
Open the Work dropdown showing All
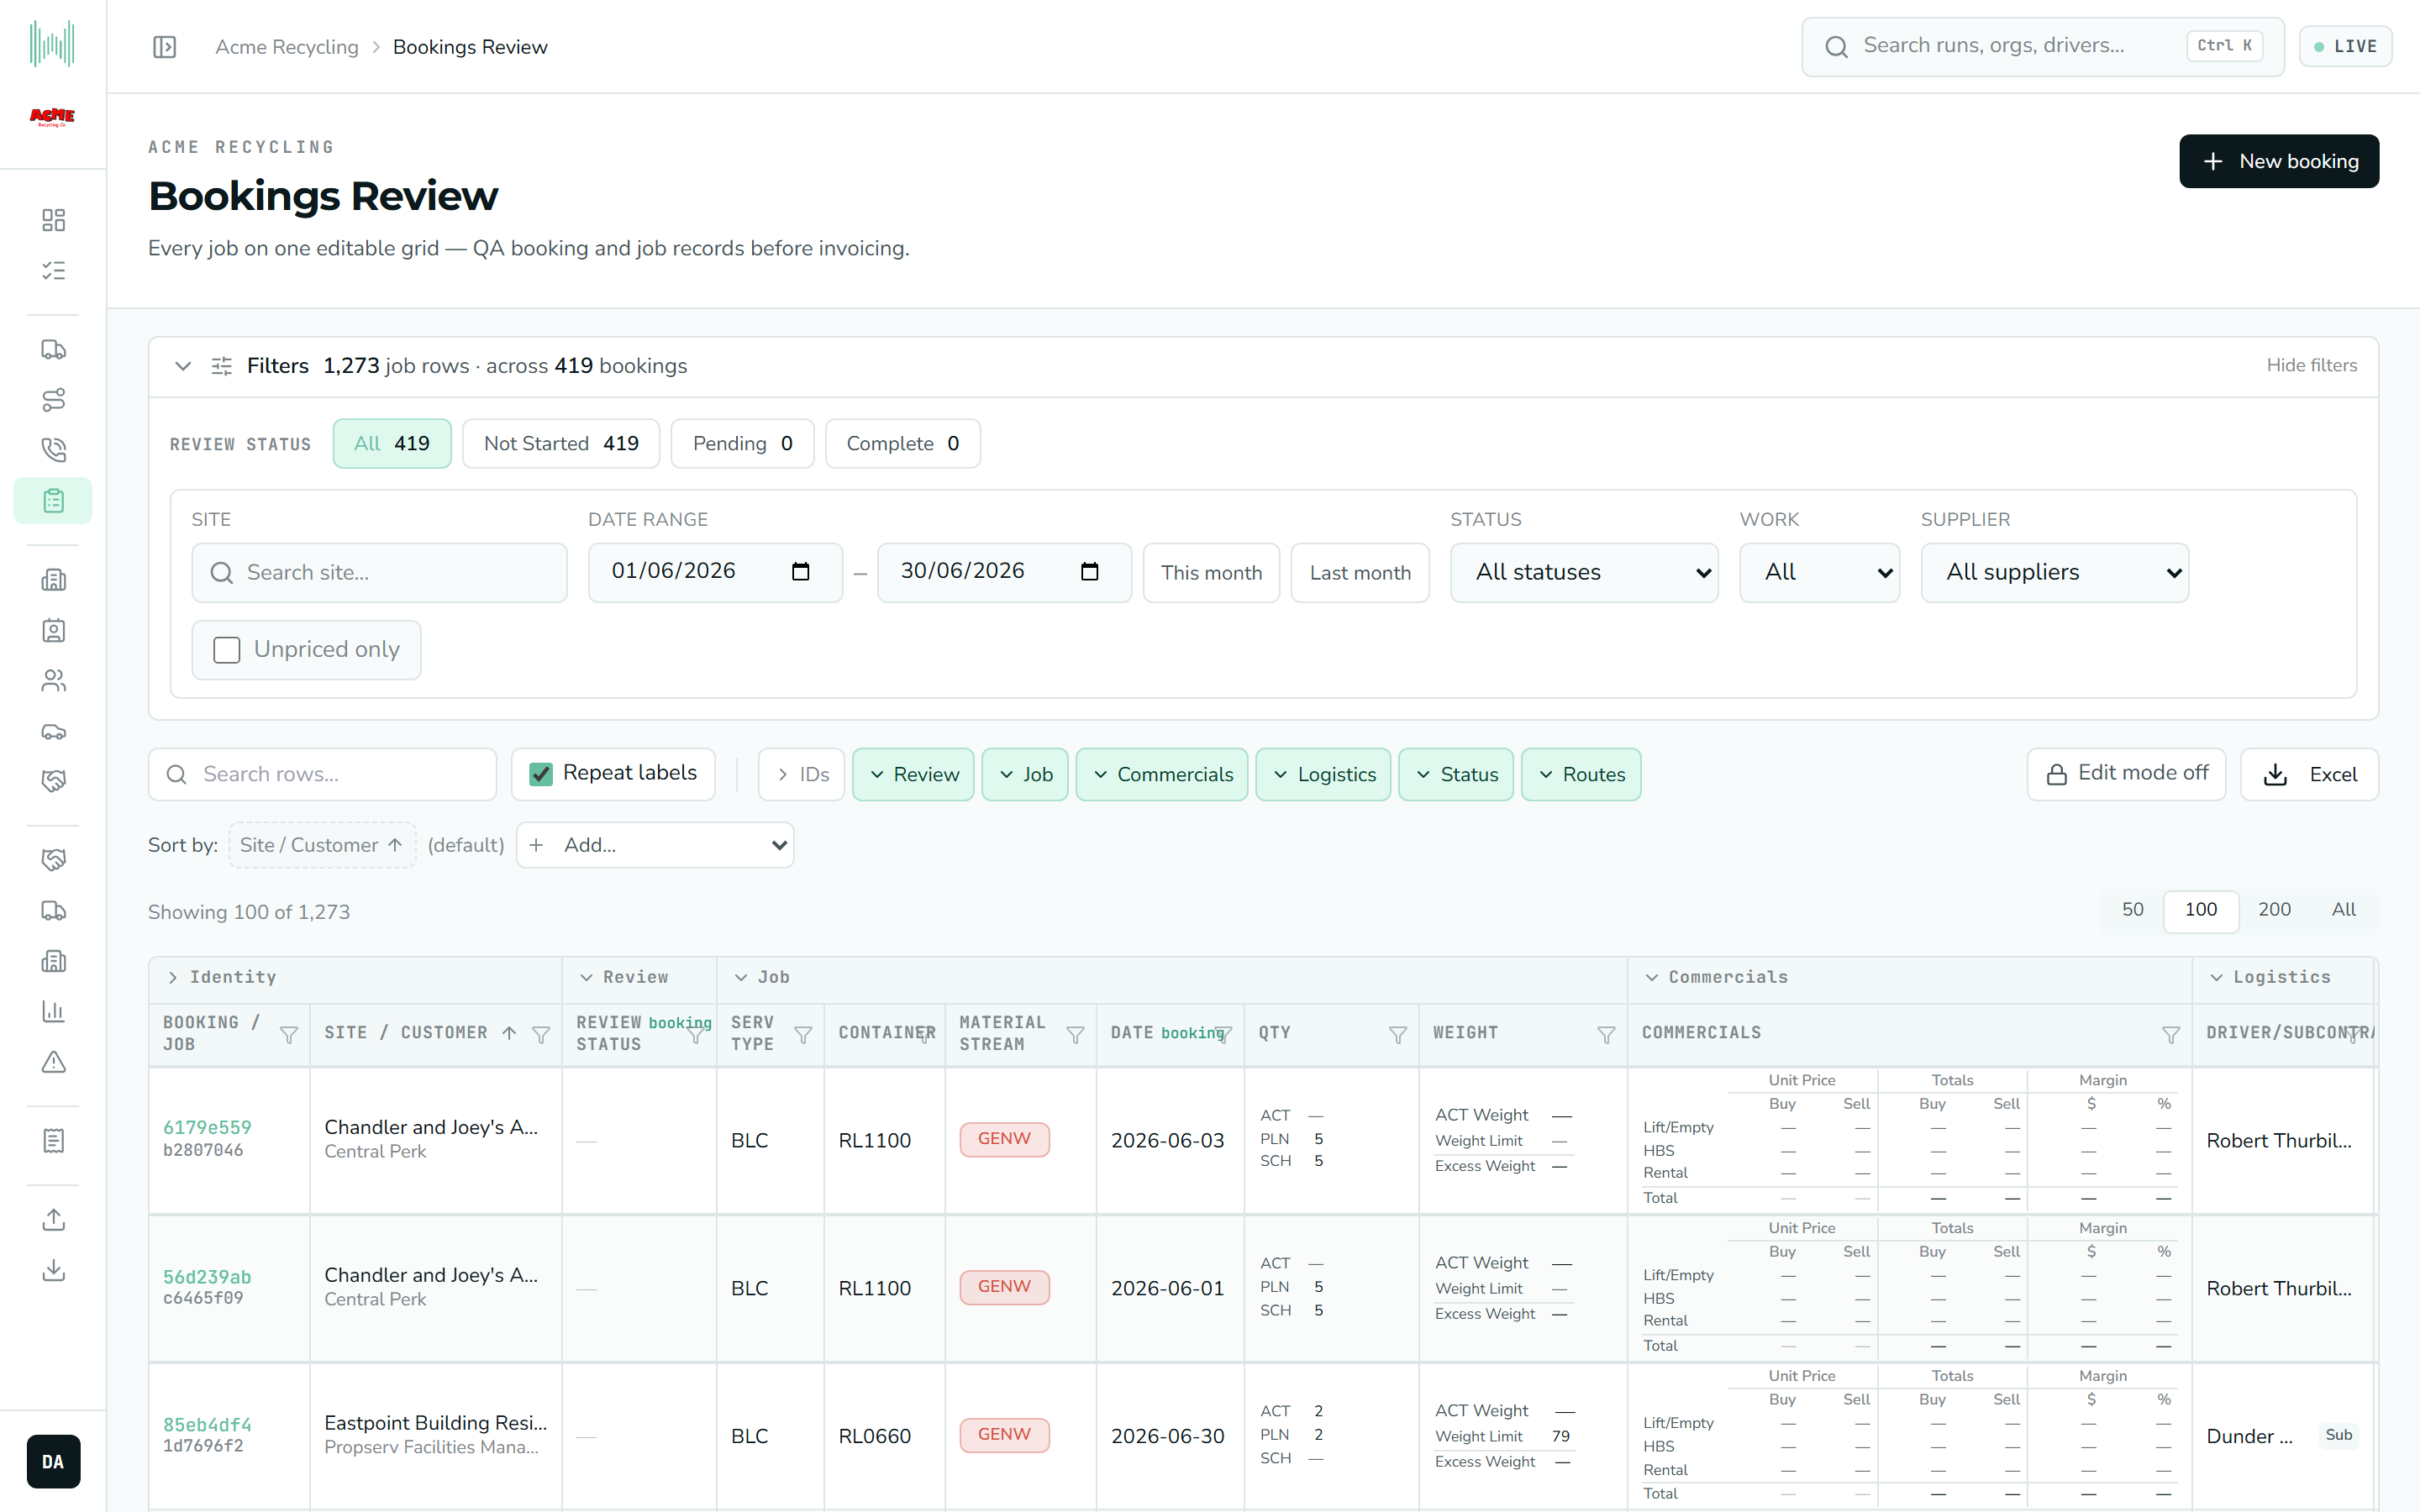tap(1819, 573)
